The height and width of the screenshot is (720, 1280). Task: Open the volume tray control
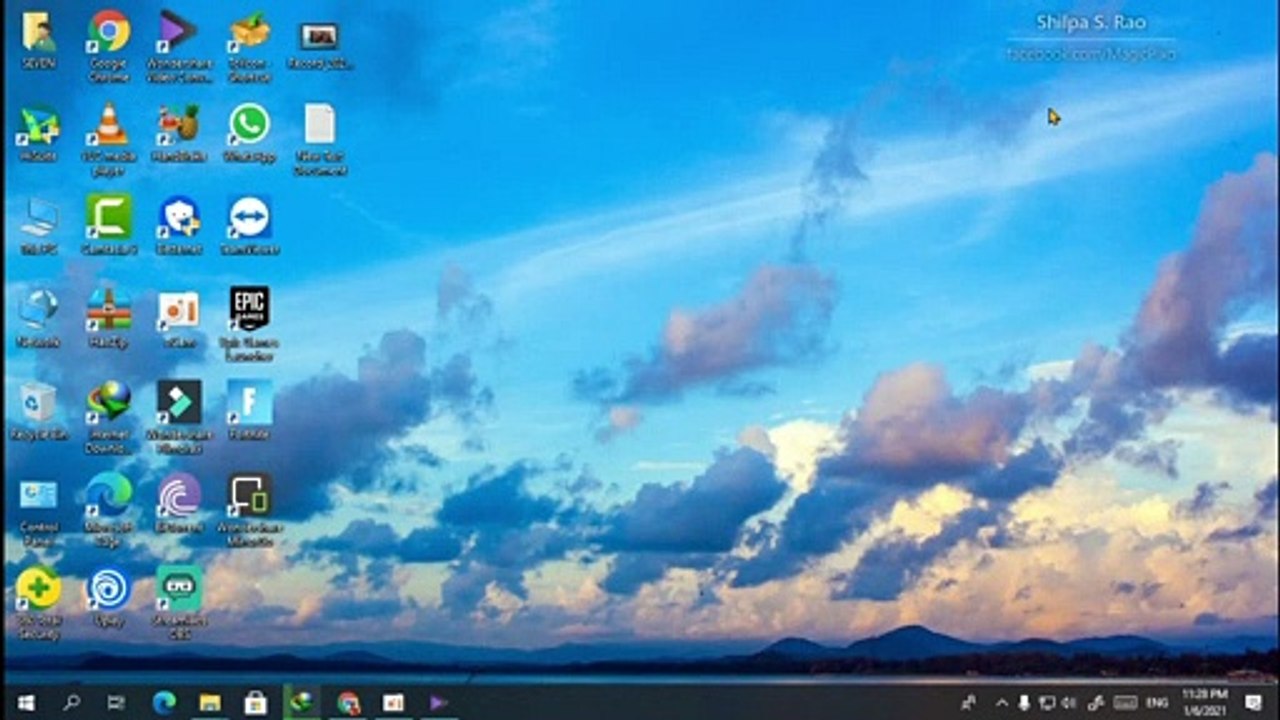coord(1069,703)
